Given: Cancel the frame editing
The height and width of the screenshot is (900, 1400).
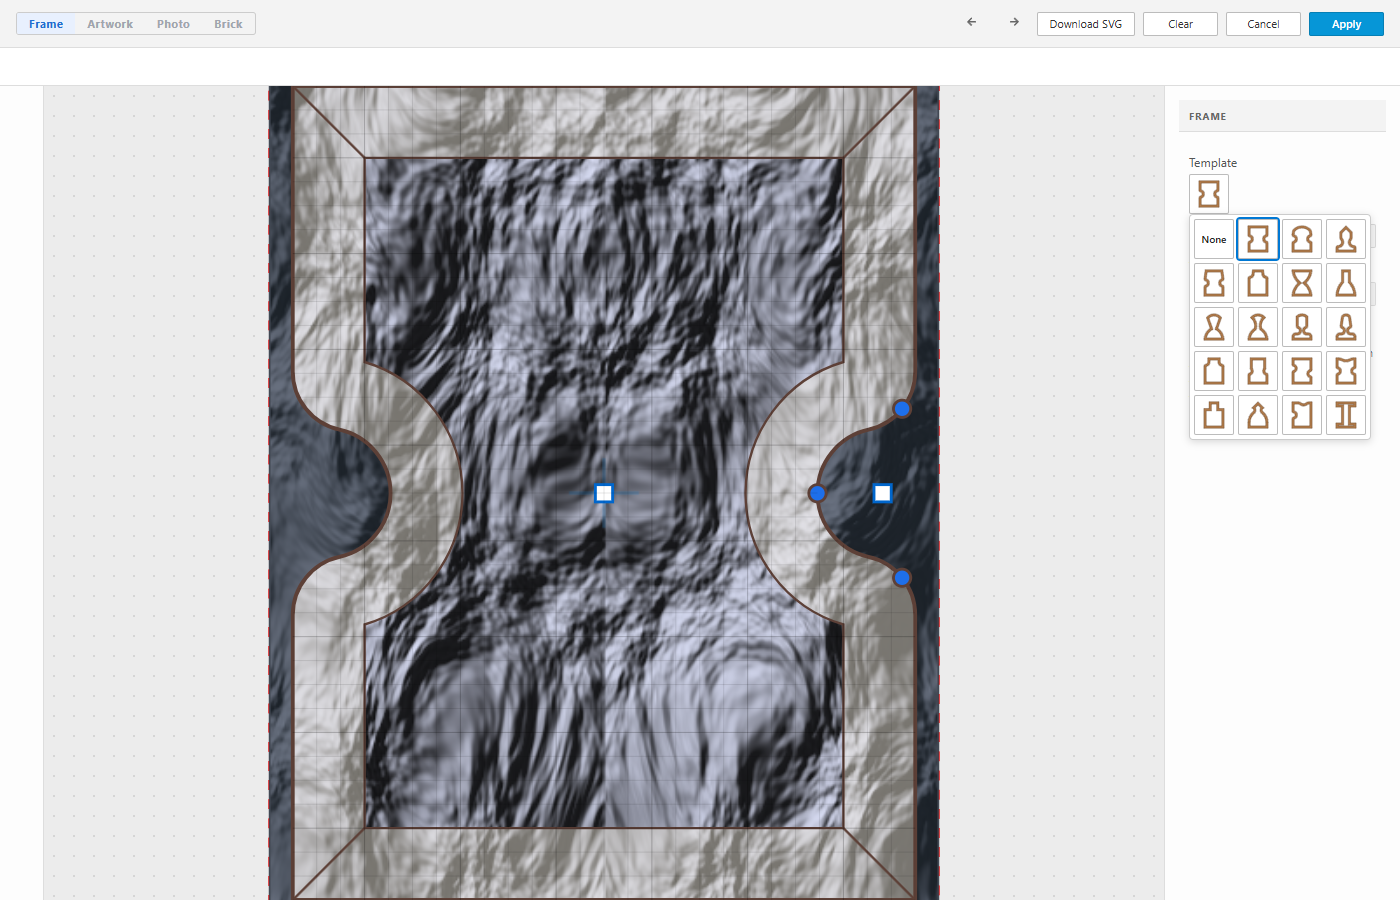Looking at the screenshot, I should point(1263,24).
